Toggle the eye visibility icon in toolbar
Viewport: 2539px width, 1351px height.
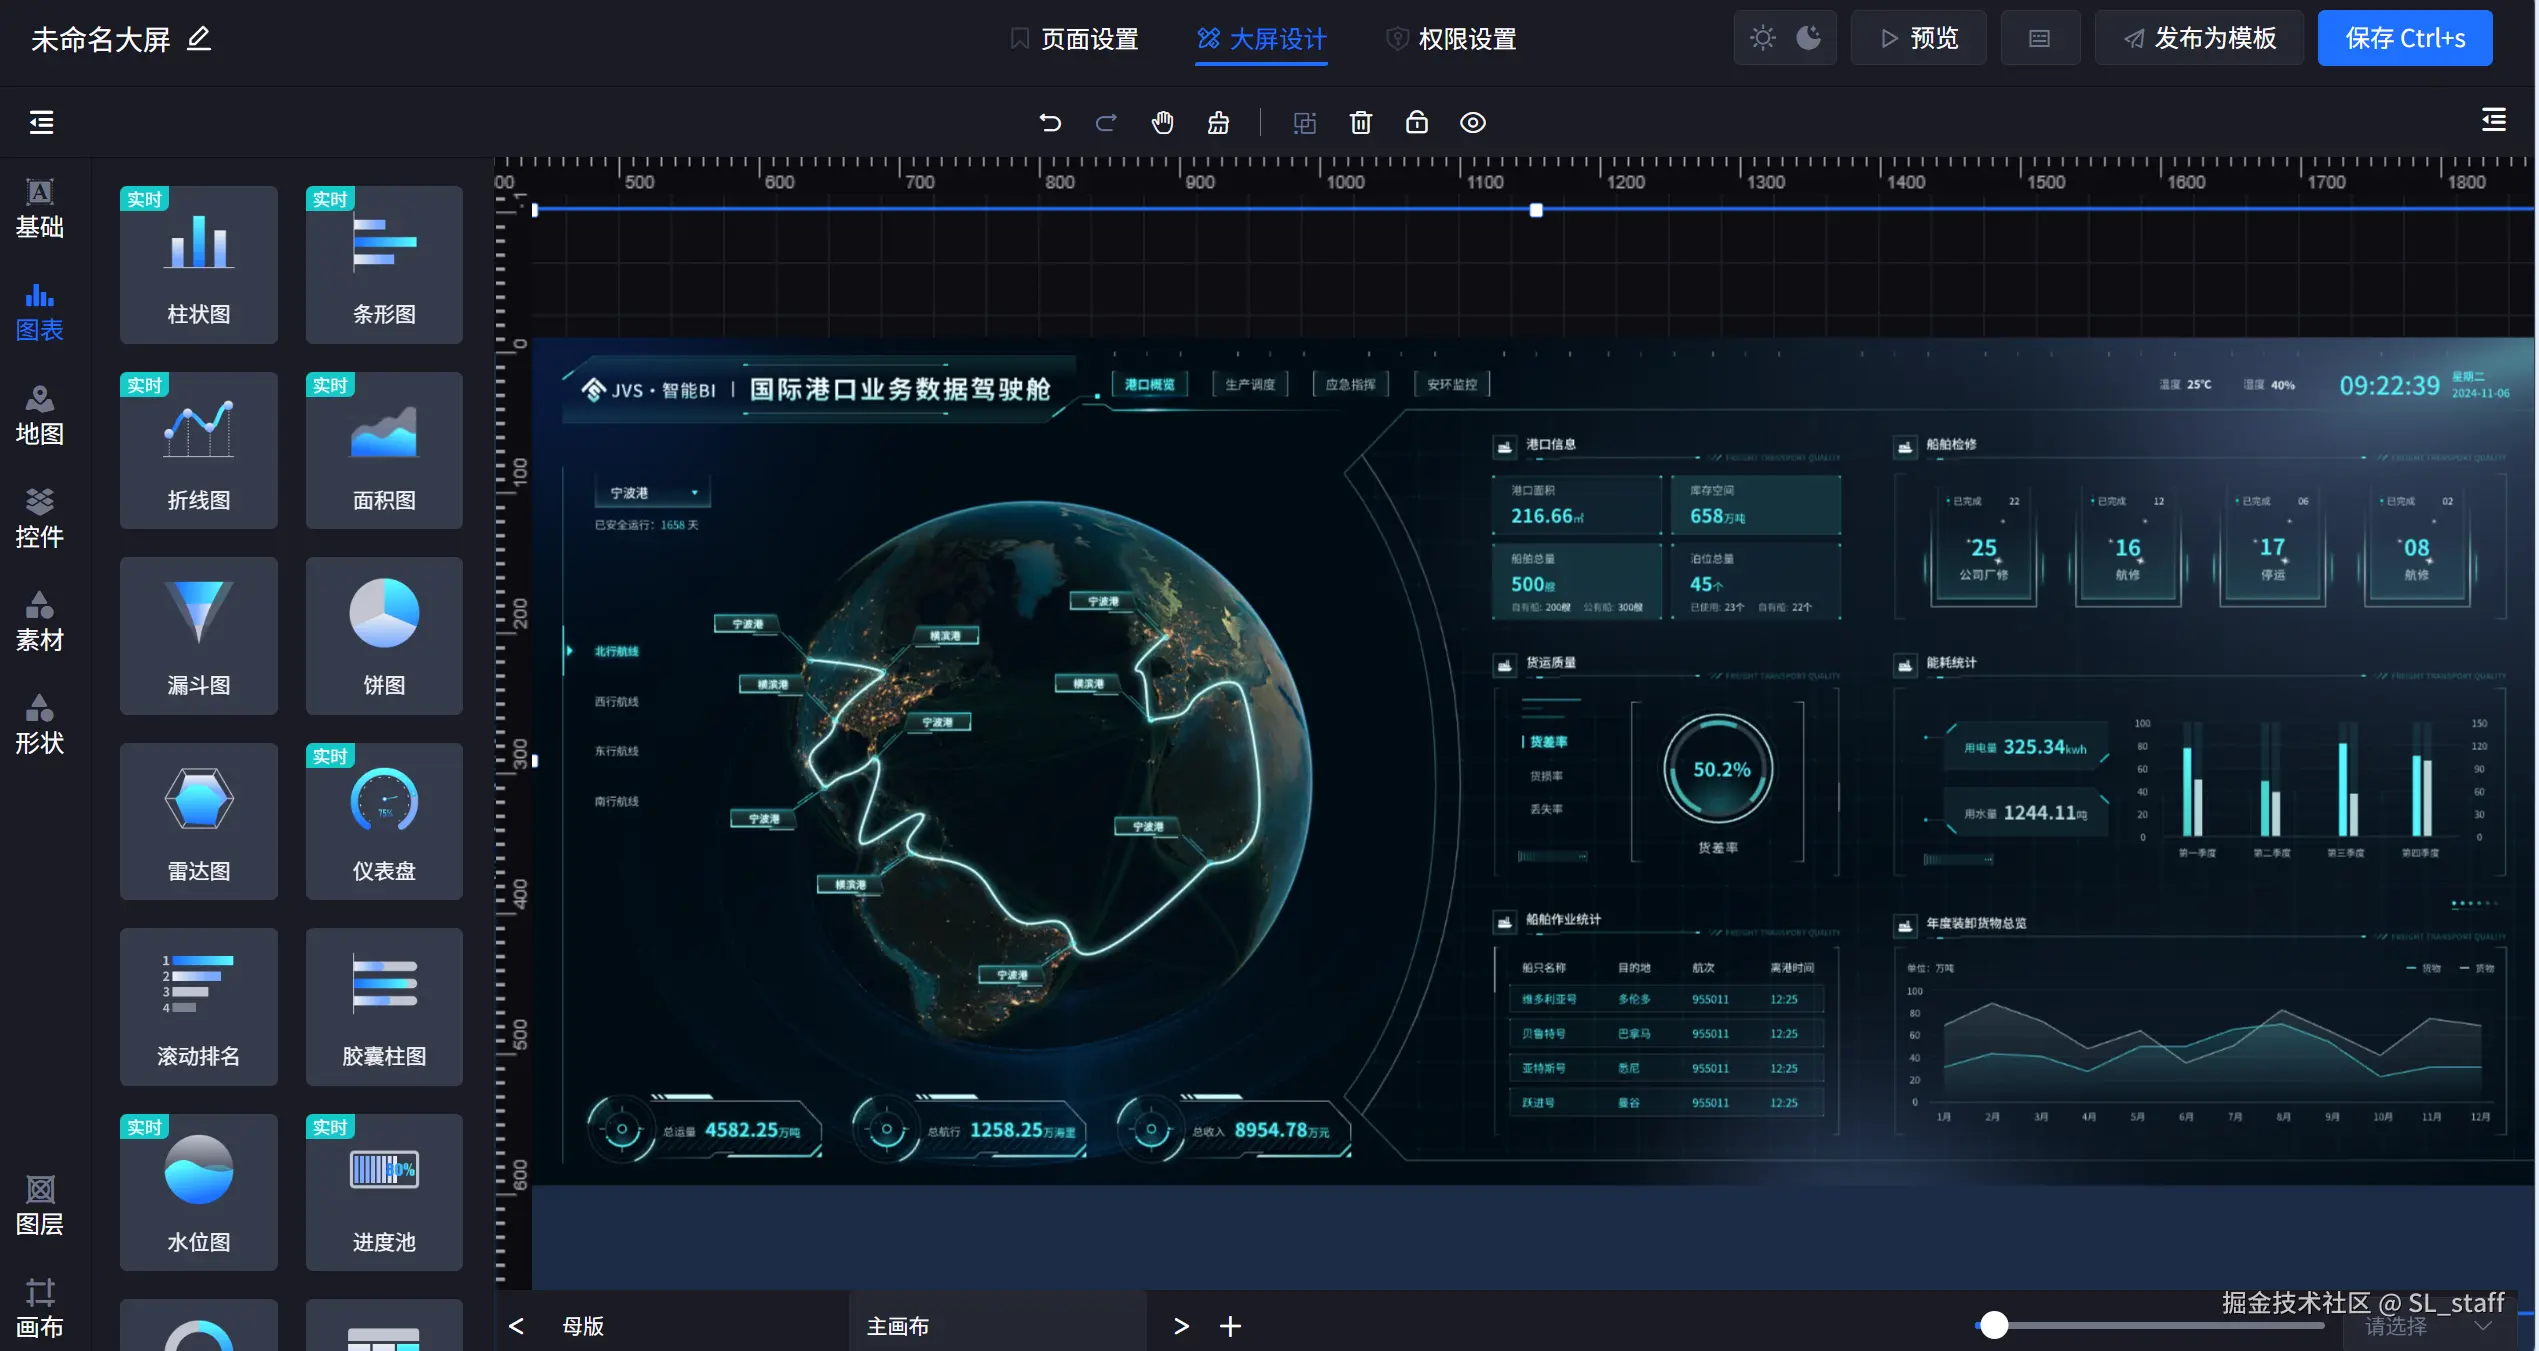tap(1472, 123)
